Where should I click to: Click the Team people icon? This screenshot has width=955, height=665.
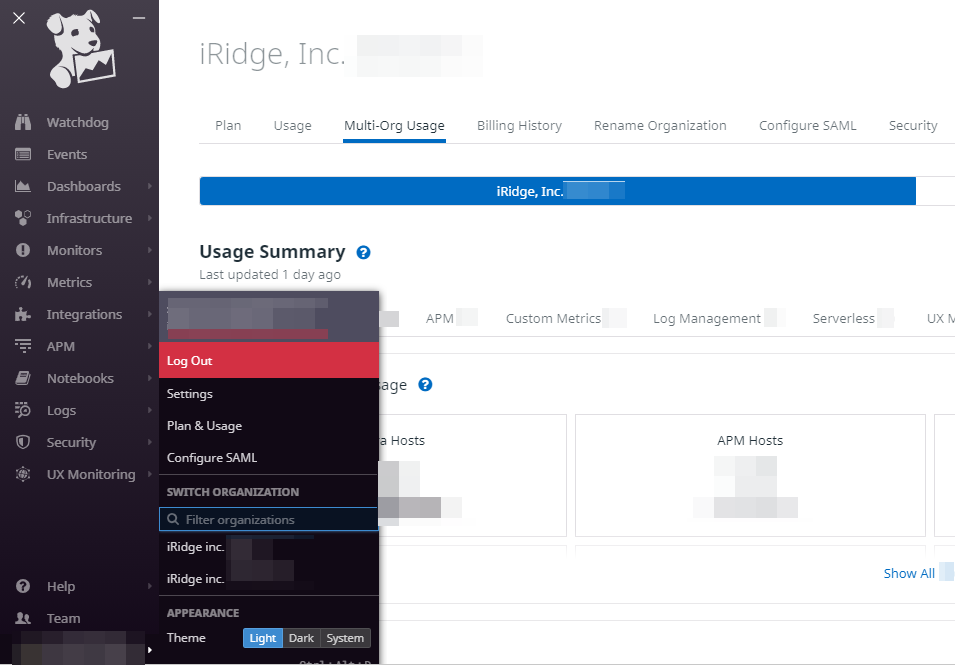point(23,618)
